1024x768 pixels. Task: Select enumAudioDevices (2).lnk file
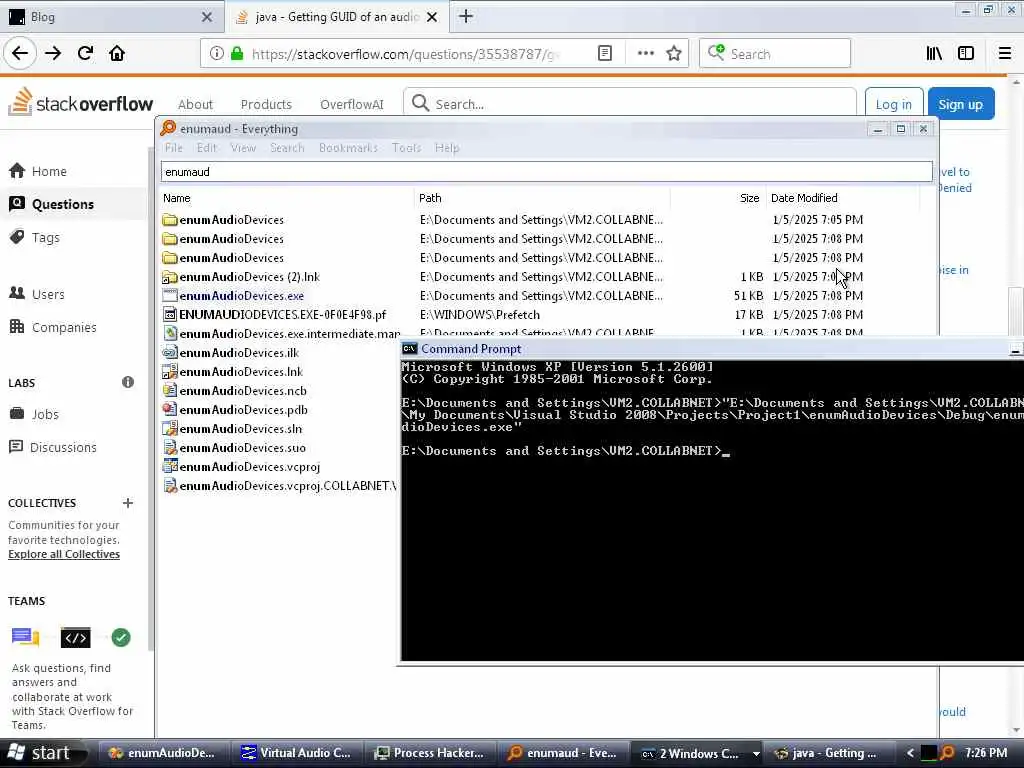pyautogui.click(x=249, y=277)
